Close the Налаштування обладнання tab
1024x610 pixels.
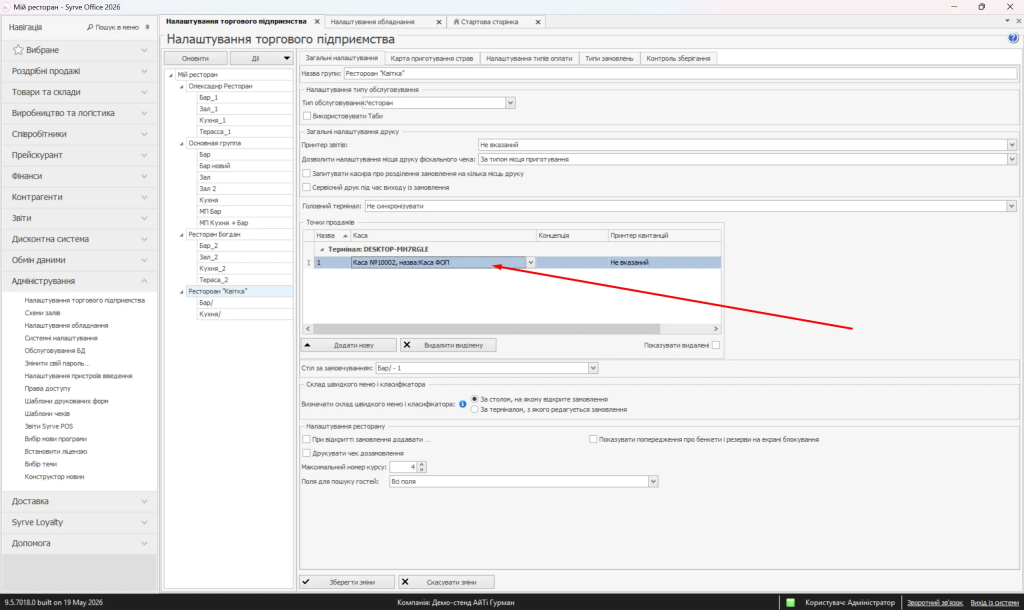click(x=439, y=22)
